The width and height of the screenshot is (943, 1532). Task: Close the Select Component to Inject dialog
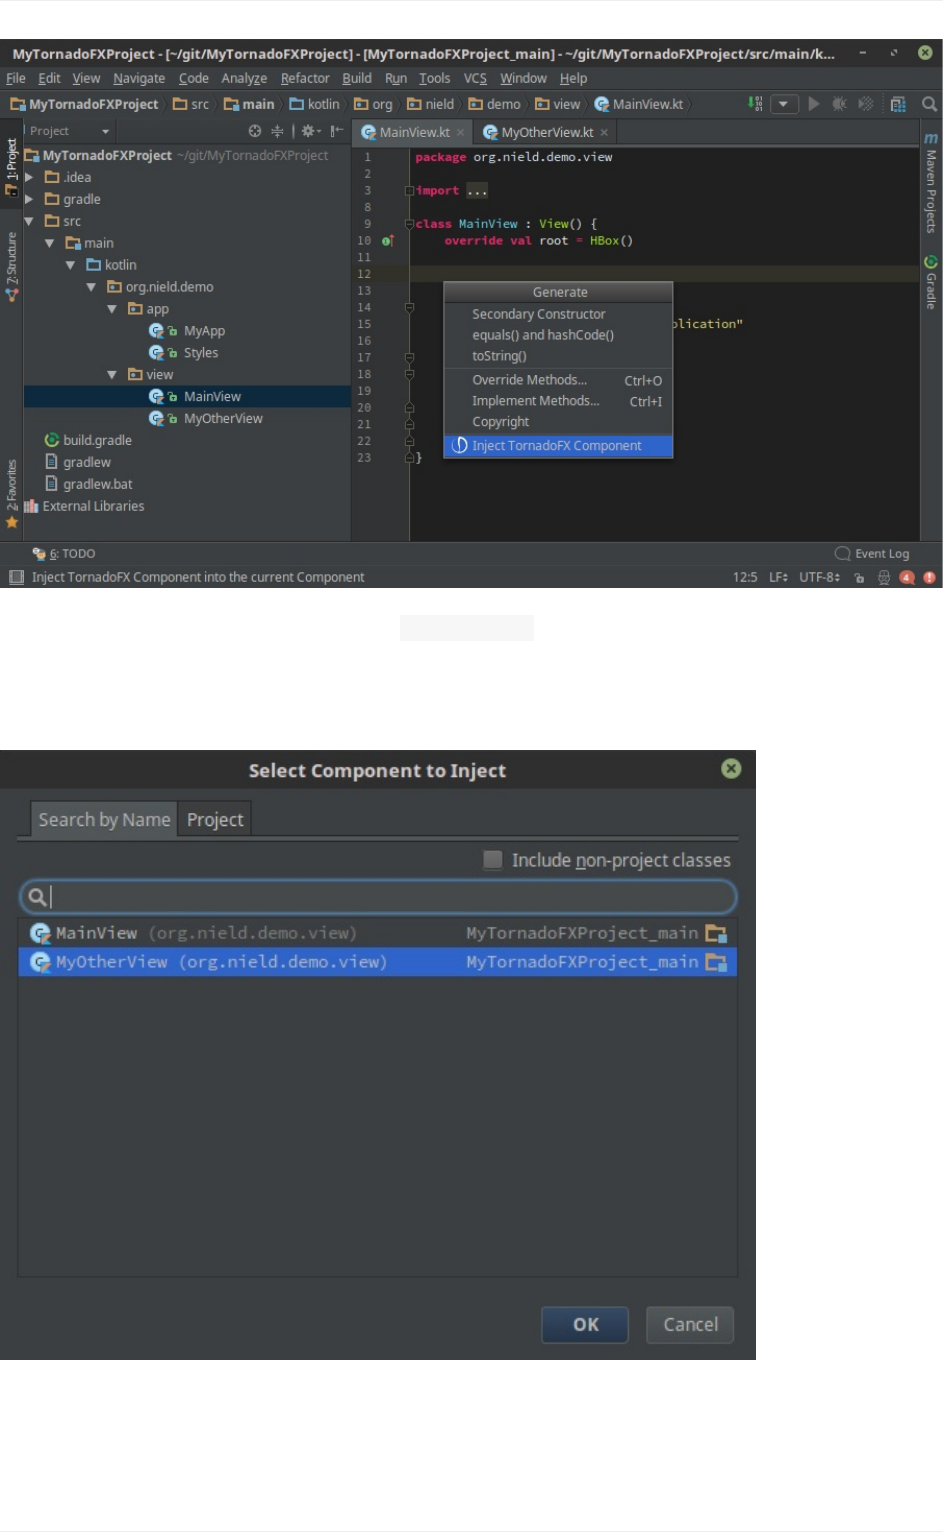[x=731, y=768]
